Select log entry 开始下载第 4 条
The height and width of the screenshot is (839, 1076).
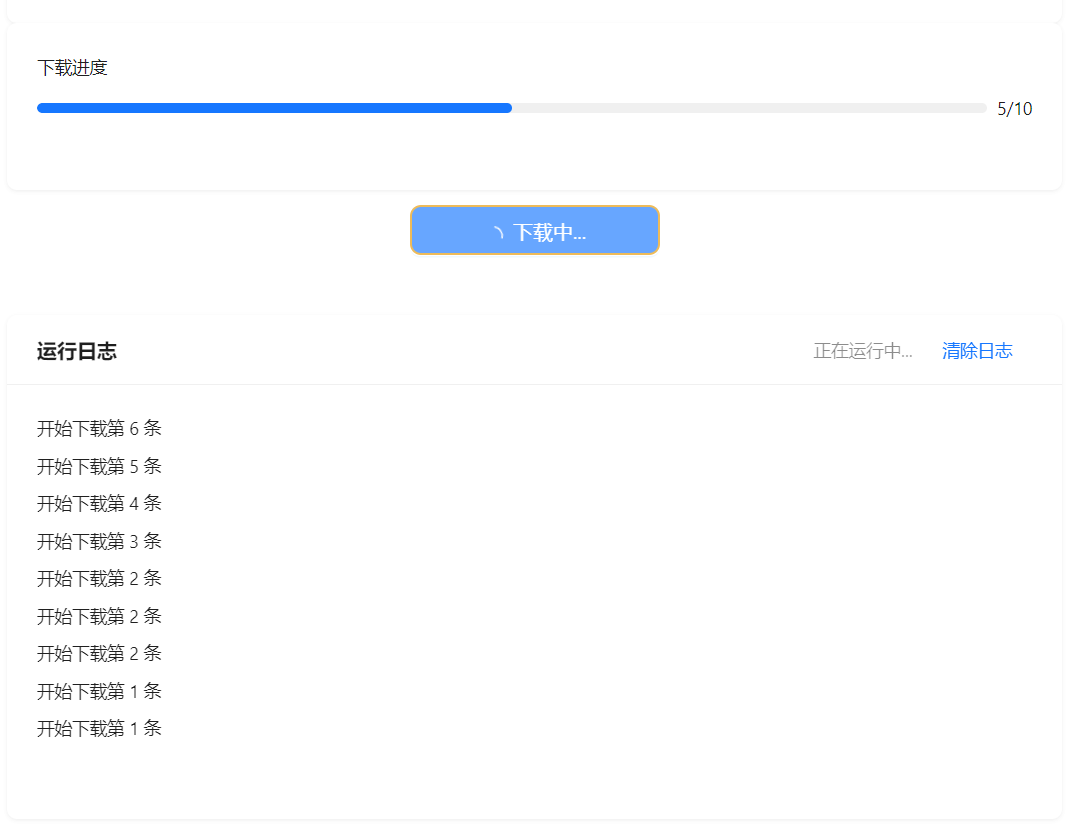pos(99,504)
